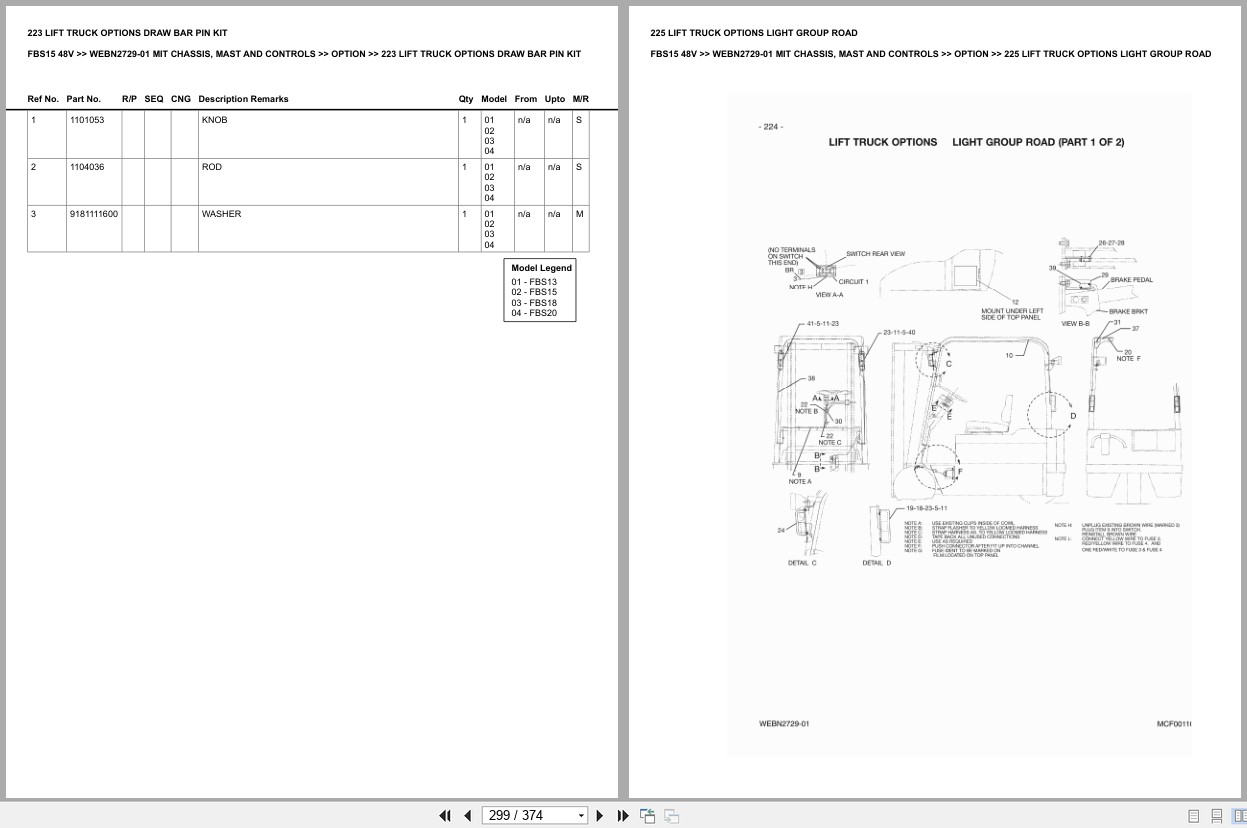Select the WASHER description cell

(326, 229)
